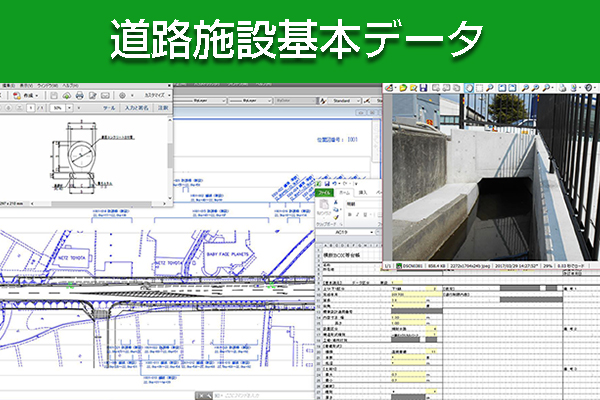Click the save diskette icon in PDF viewer toolbar
This screenshot has width=600, height=400.
(54, 95)
